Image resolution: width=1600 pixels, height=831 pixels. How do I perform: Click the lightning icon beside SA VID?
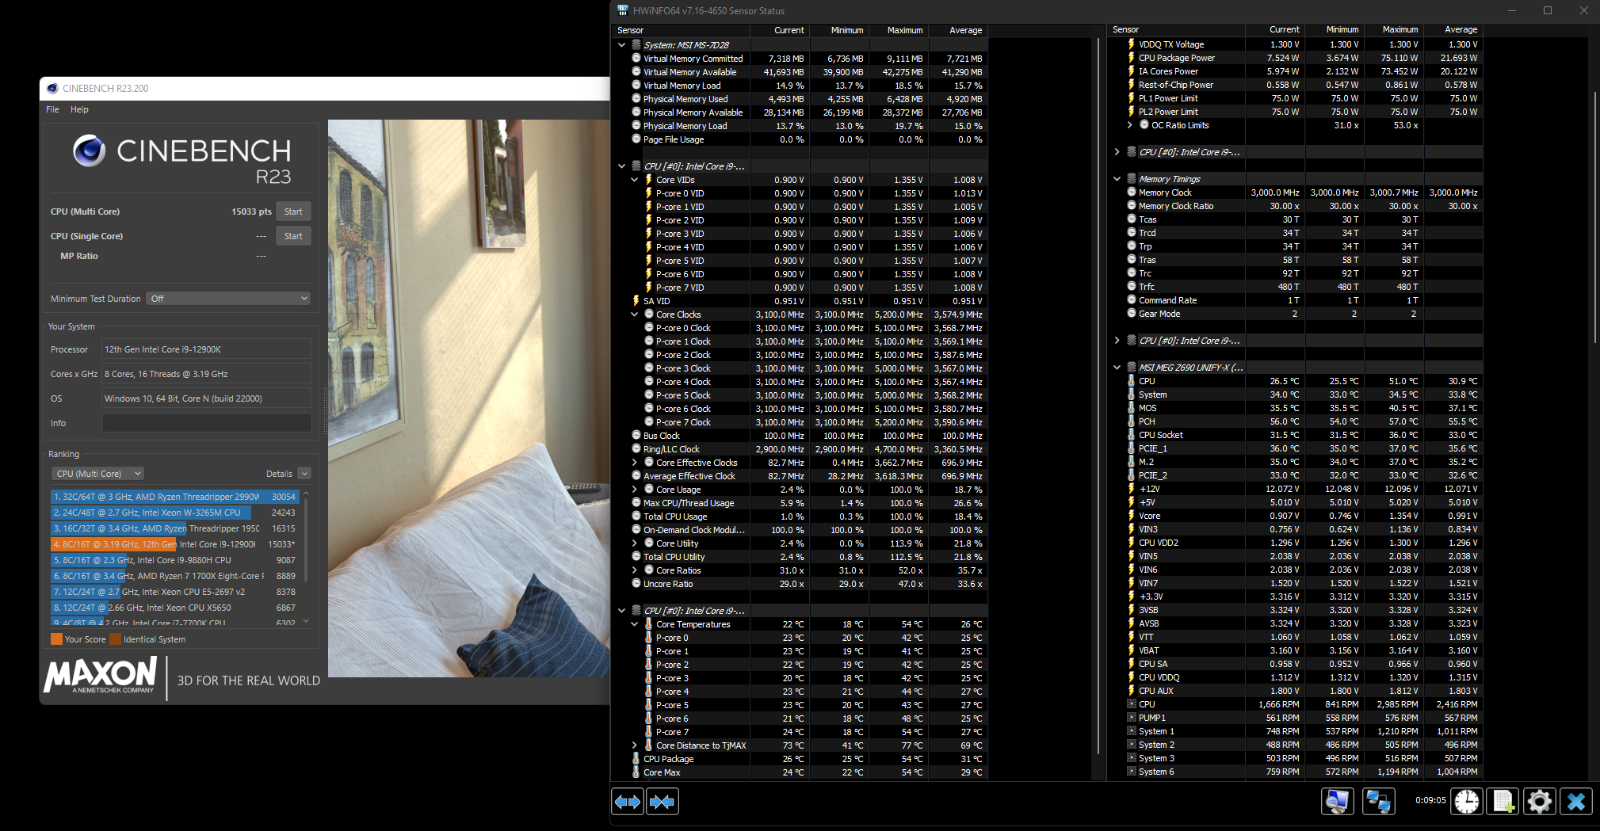tap(636, 301)
